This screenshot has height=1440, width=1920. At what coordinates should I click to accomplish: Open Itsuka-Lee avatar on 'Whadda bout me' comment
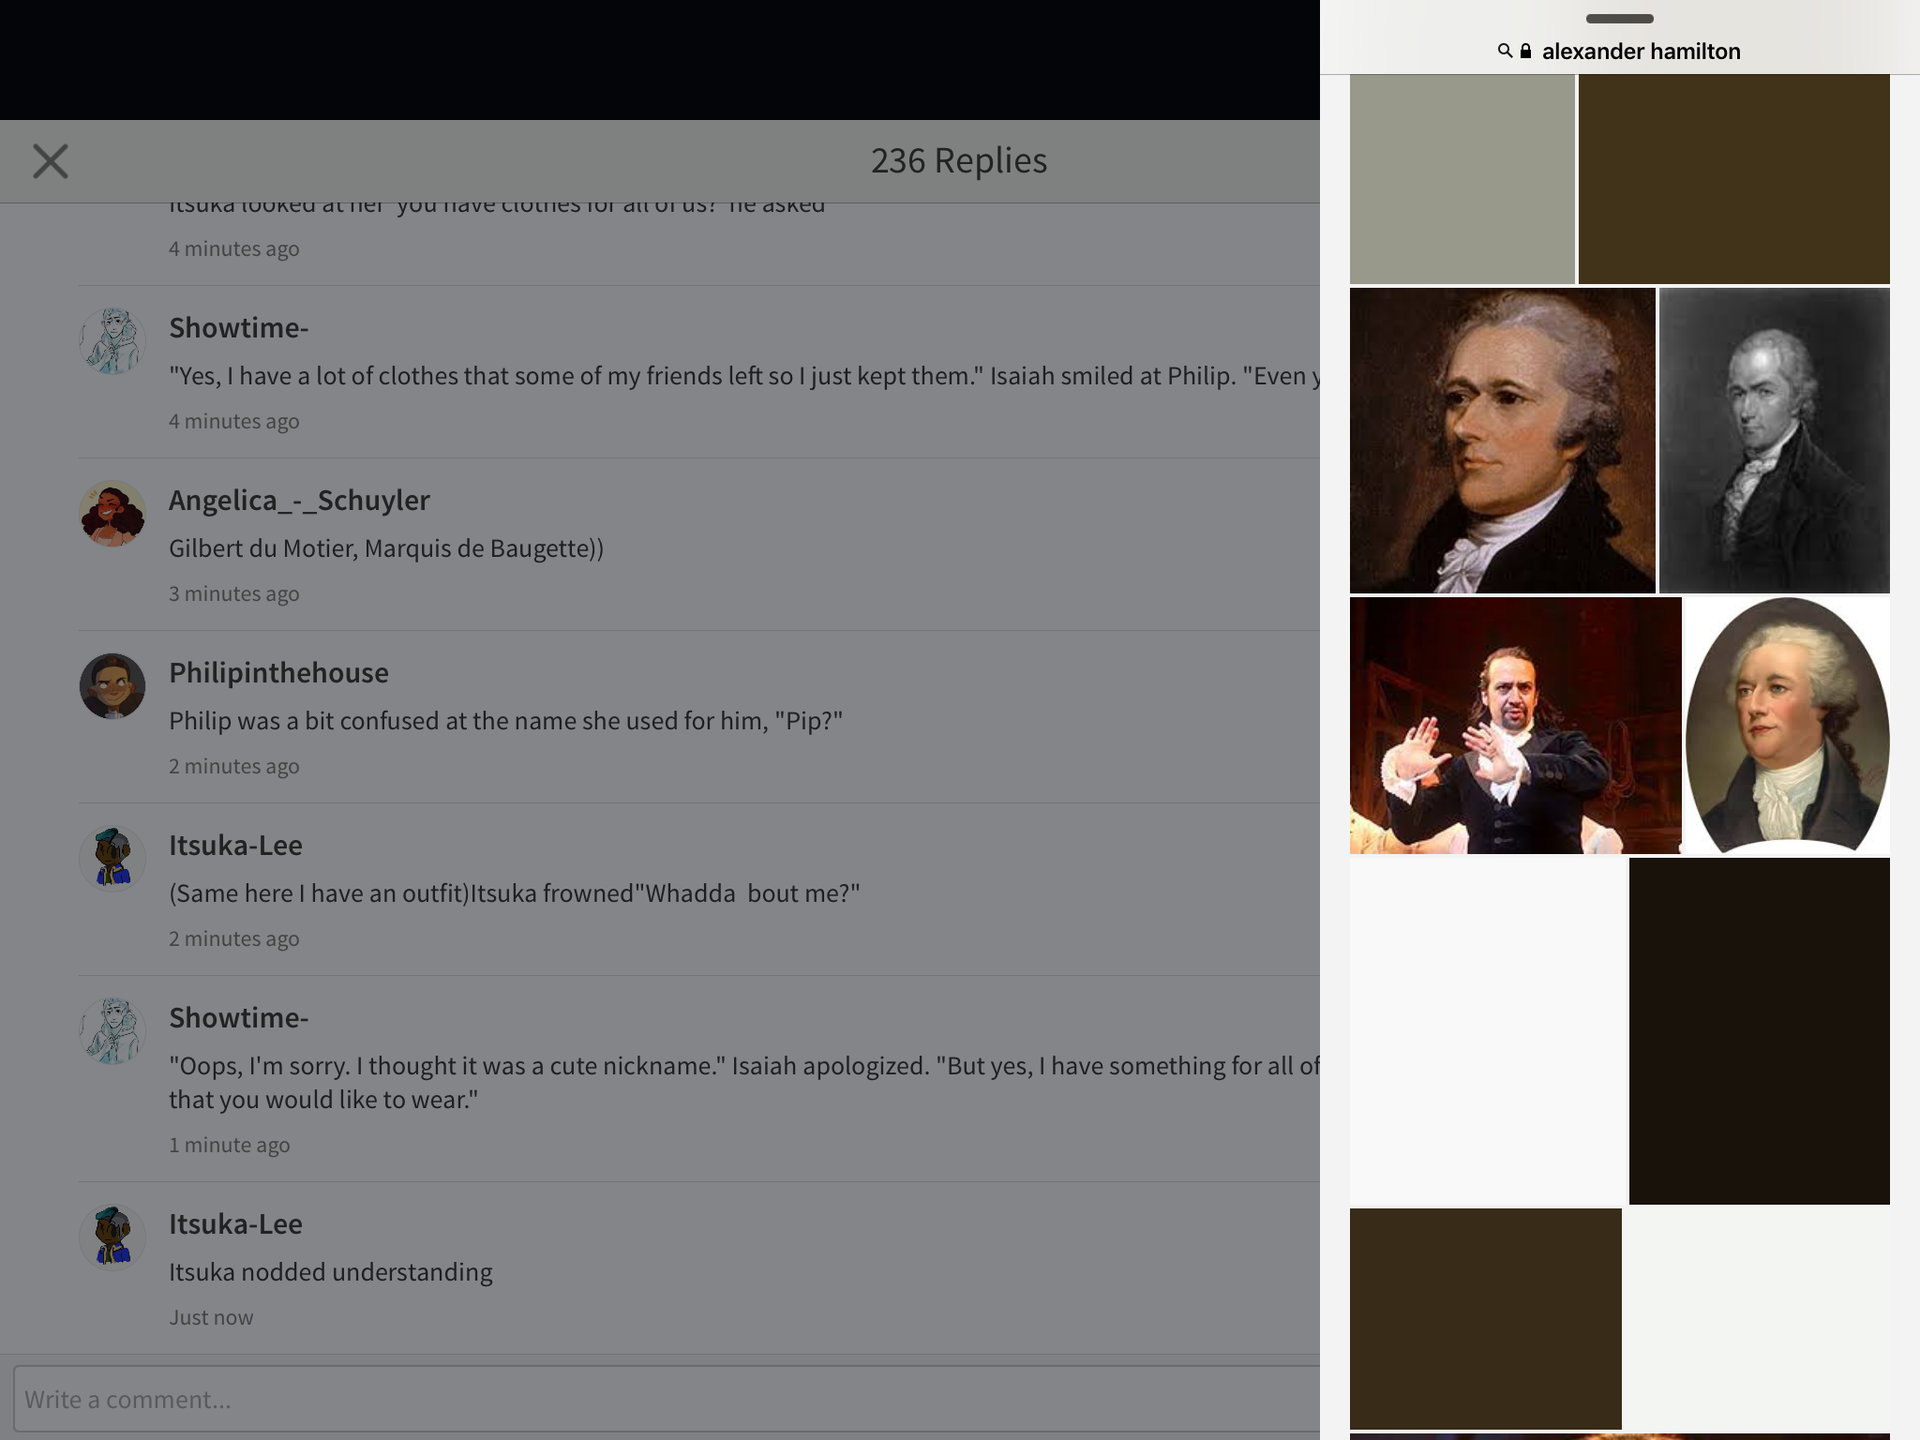112,859
